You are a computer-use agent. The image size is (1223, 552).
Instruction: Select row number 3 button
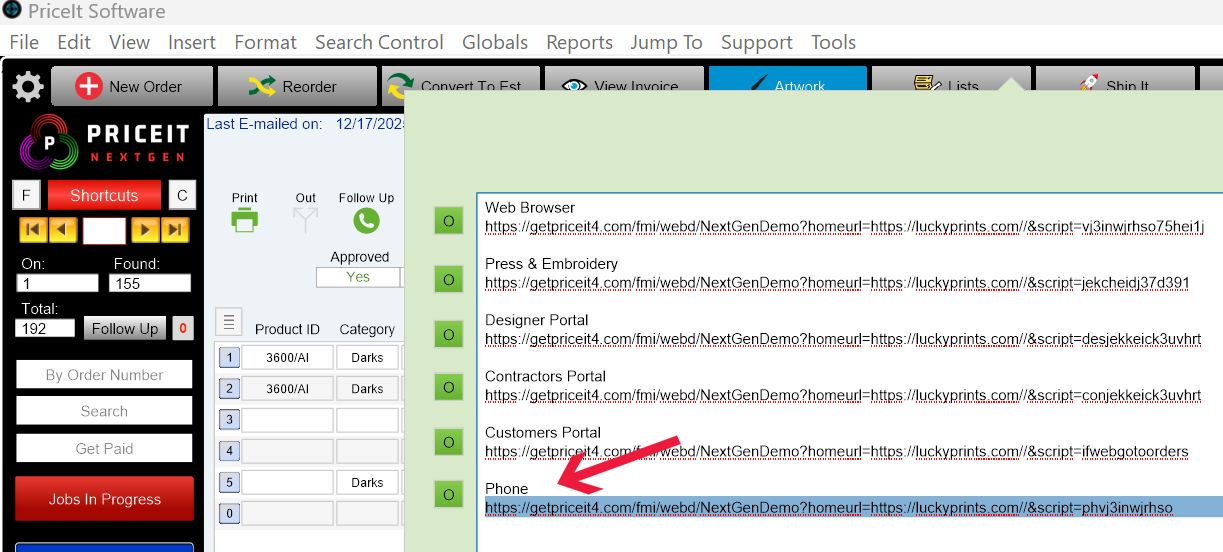click(229, 420)
